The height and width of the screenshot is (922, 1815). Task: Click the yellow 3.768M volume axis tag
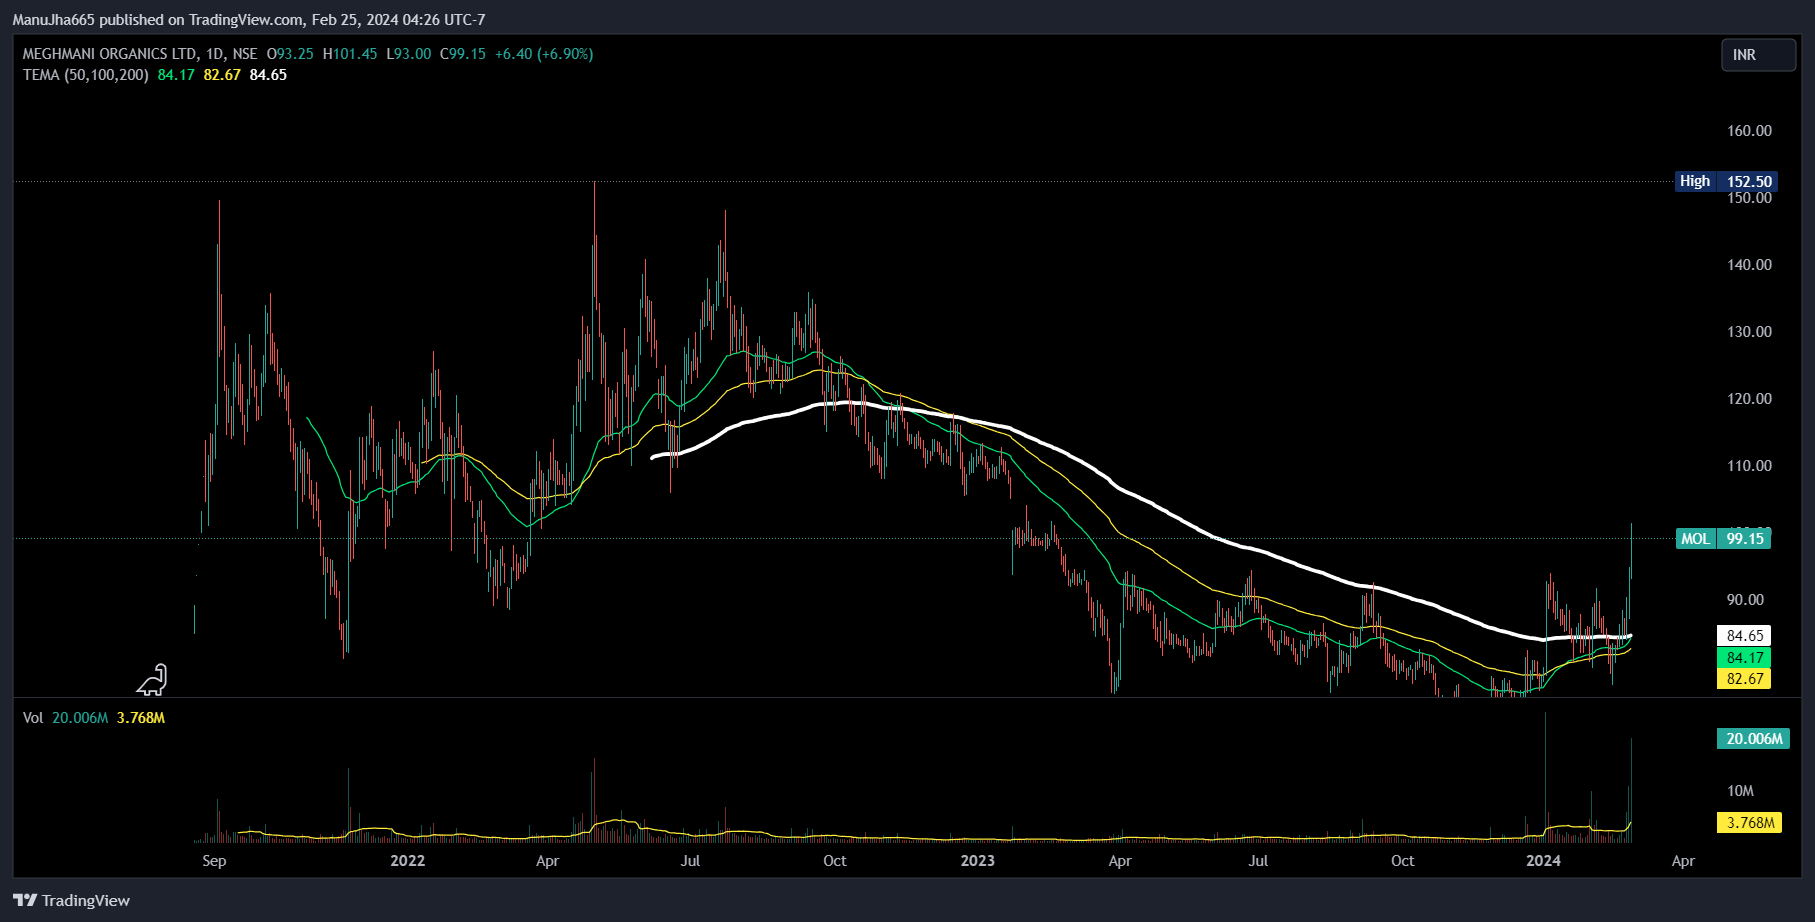[x=1750, y=823]
